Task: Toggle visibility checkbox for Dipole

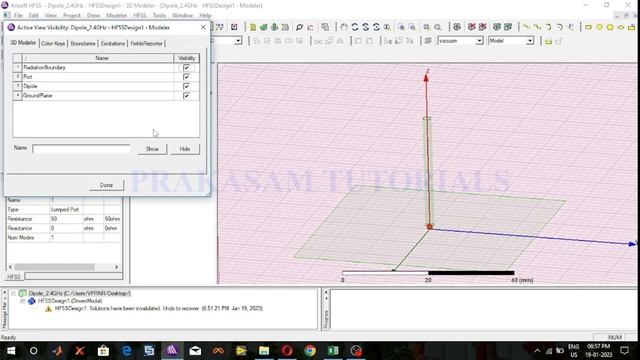Action: coord(187,86)
